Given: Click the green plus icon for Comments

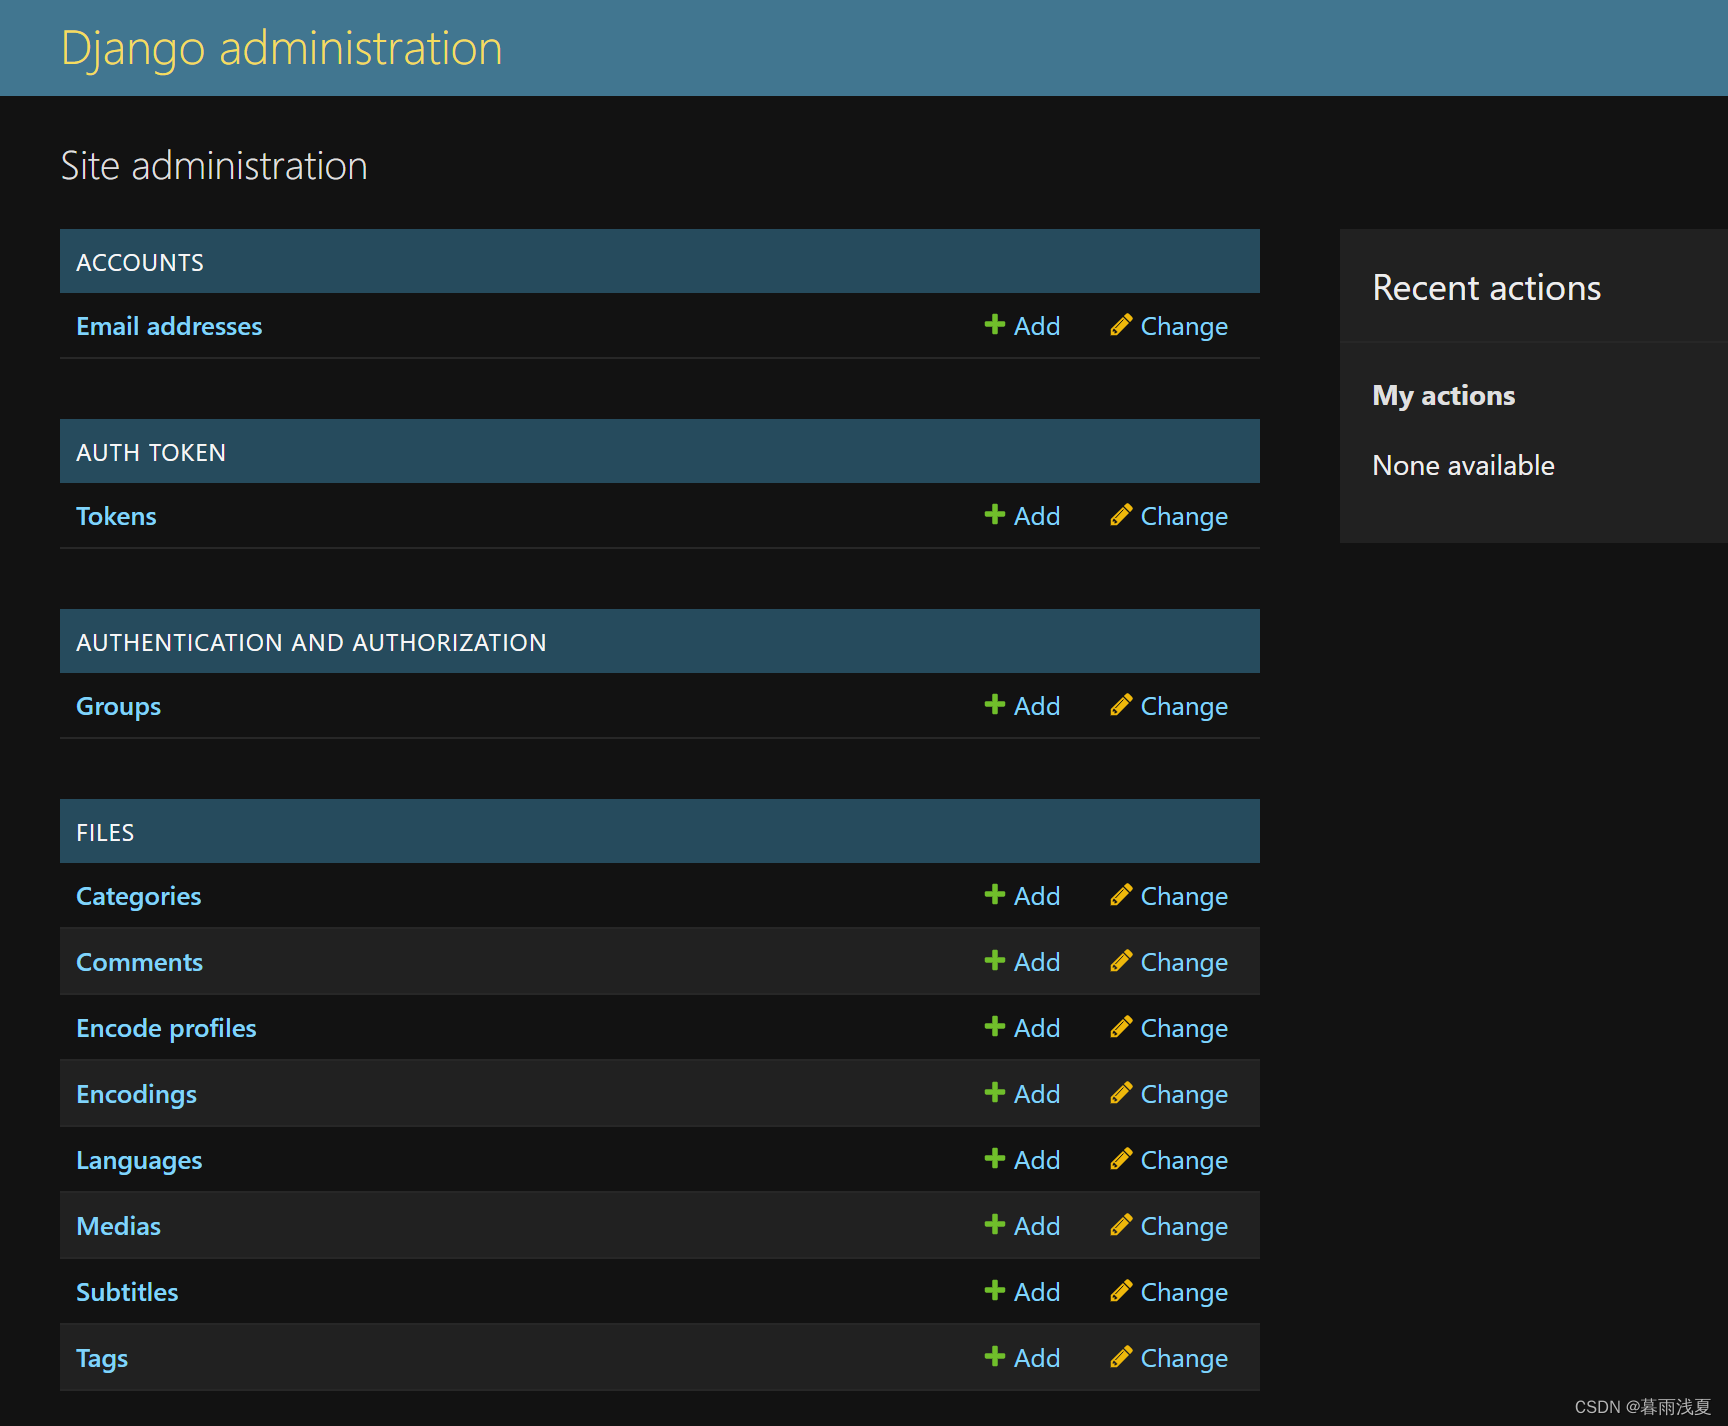Looking at the screenshot, I should tap(995, 960).
